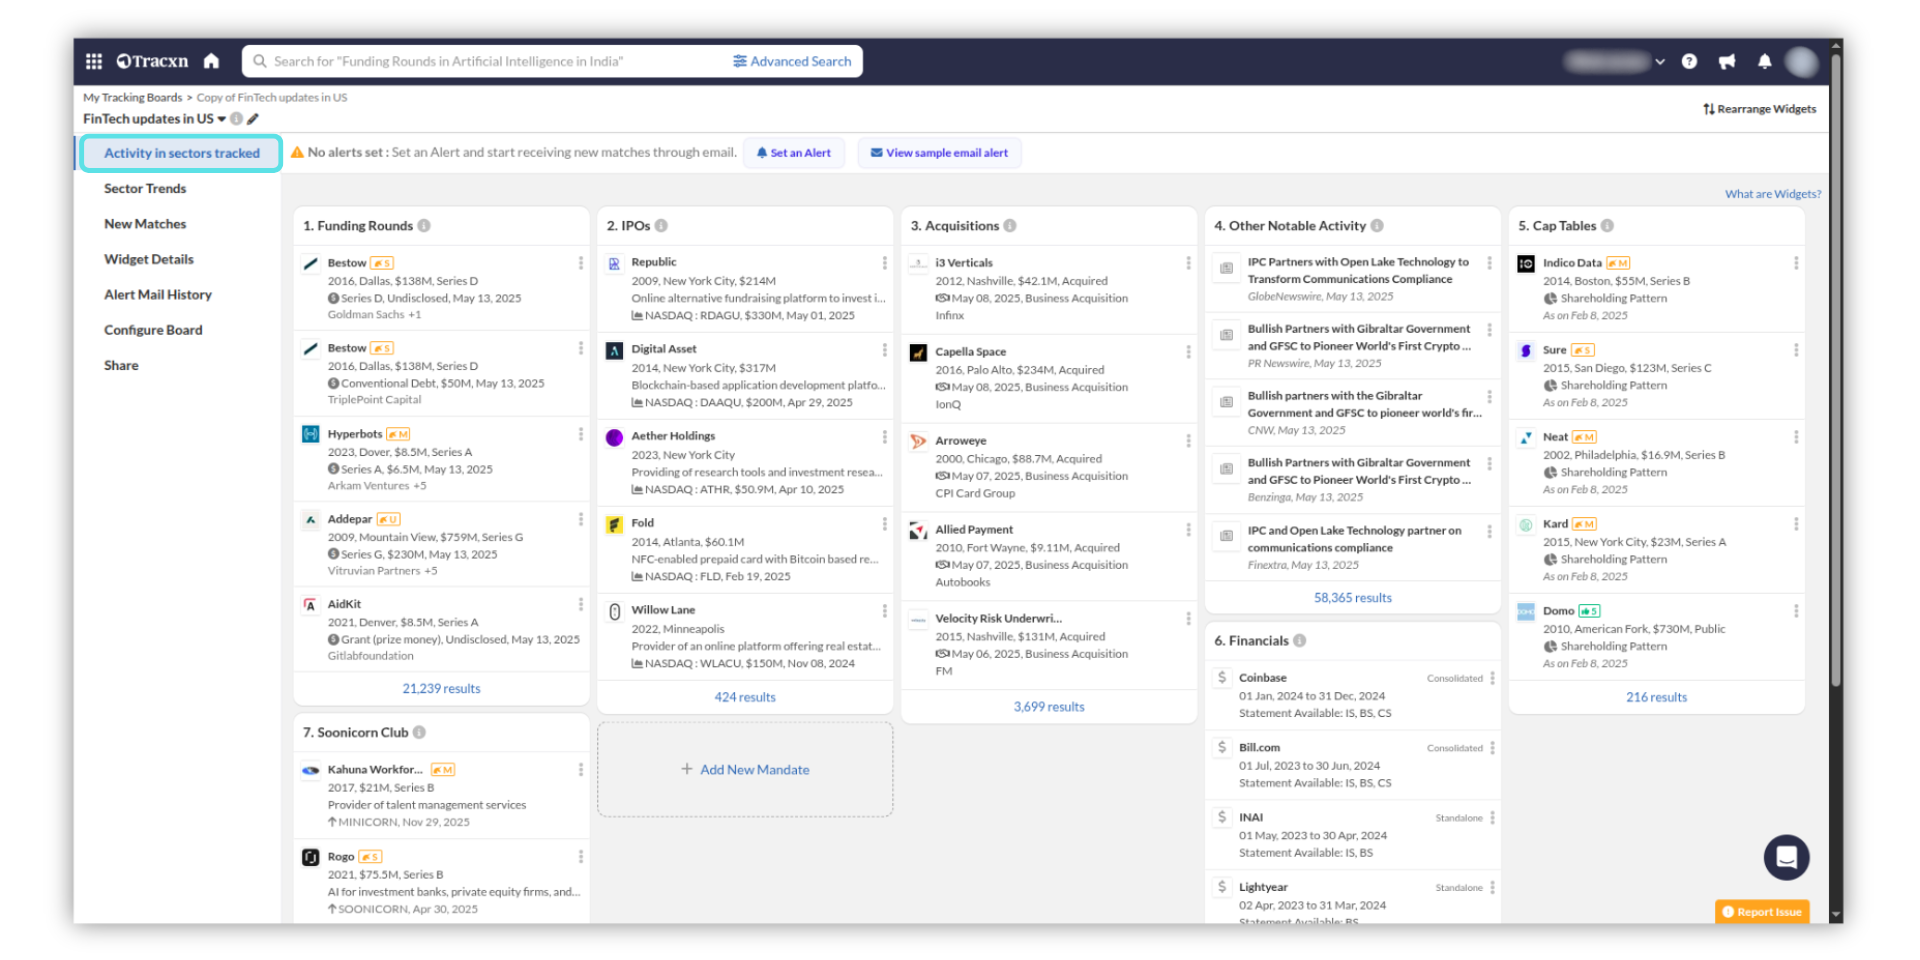Open options menu for Republic IPO entry
Screen dimensions: 1920x960
tap(884, 263)
